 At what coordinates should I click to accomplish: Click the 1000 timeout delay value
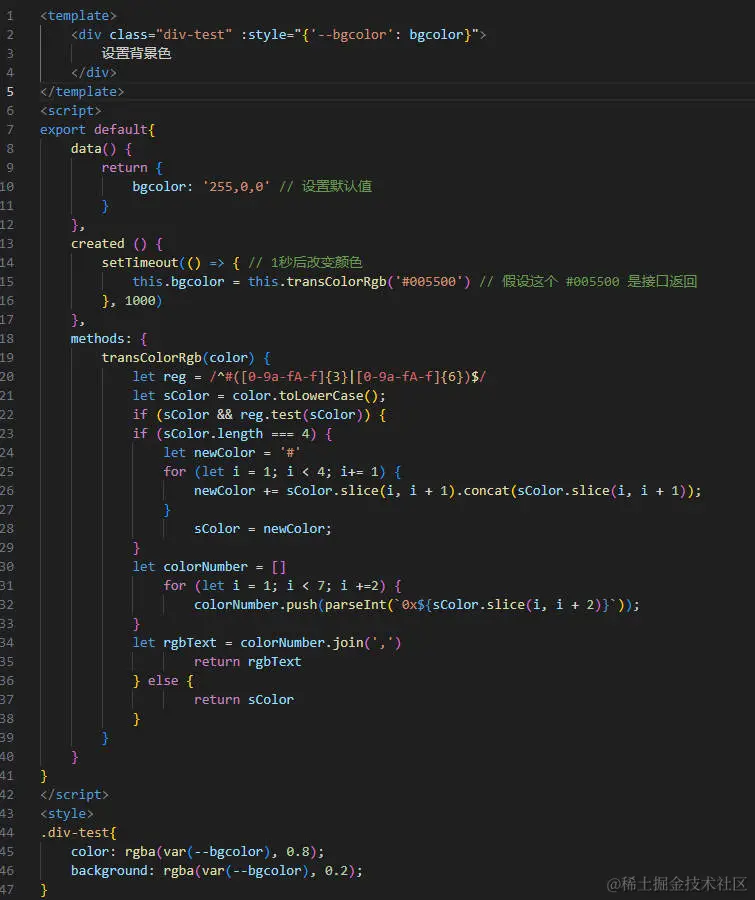tap(140, 300)
